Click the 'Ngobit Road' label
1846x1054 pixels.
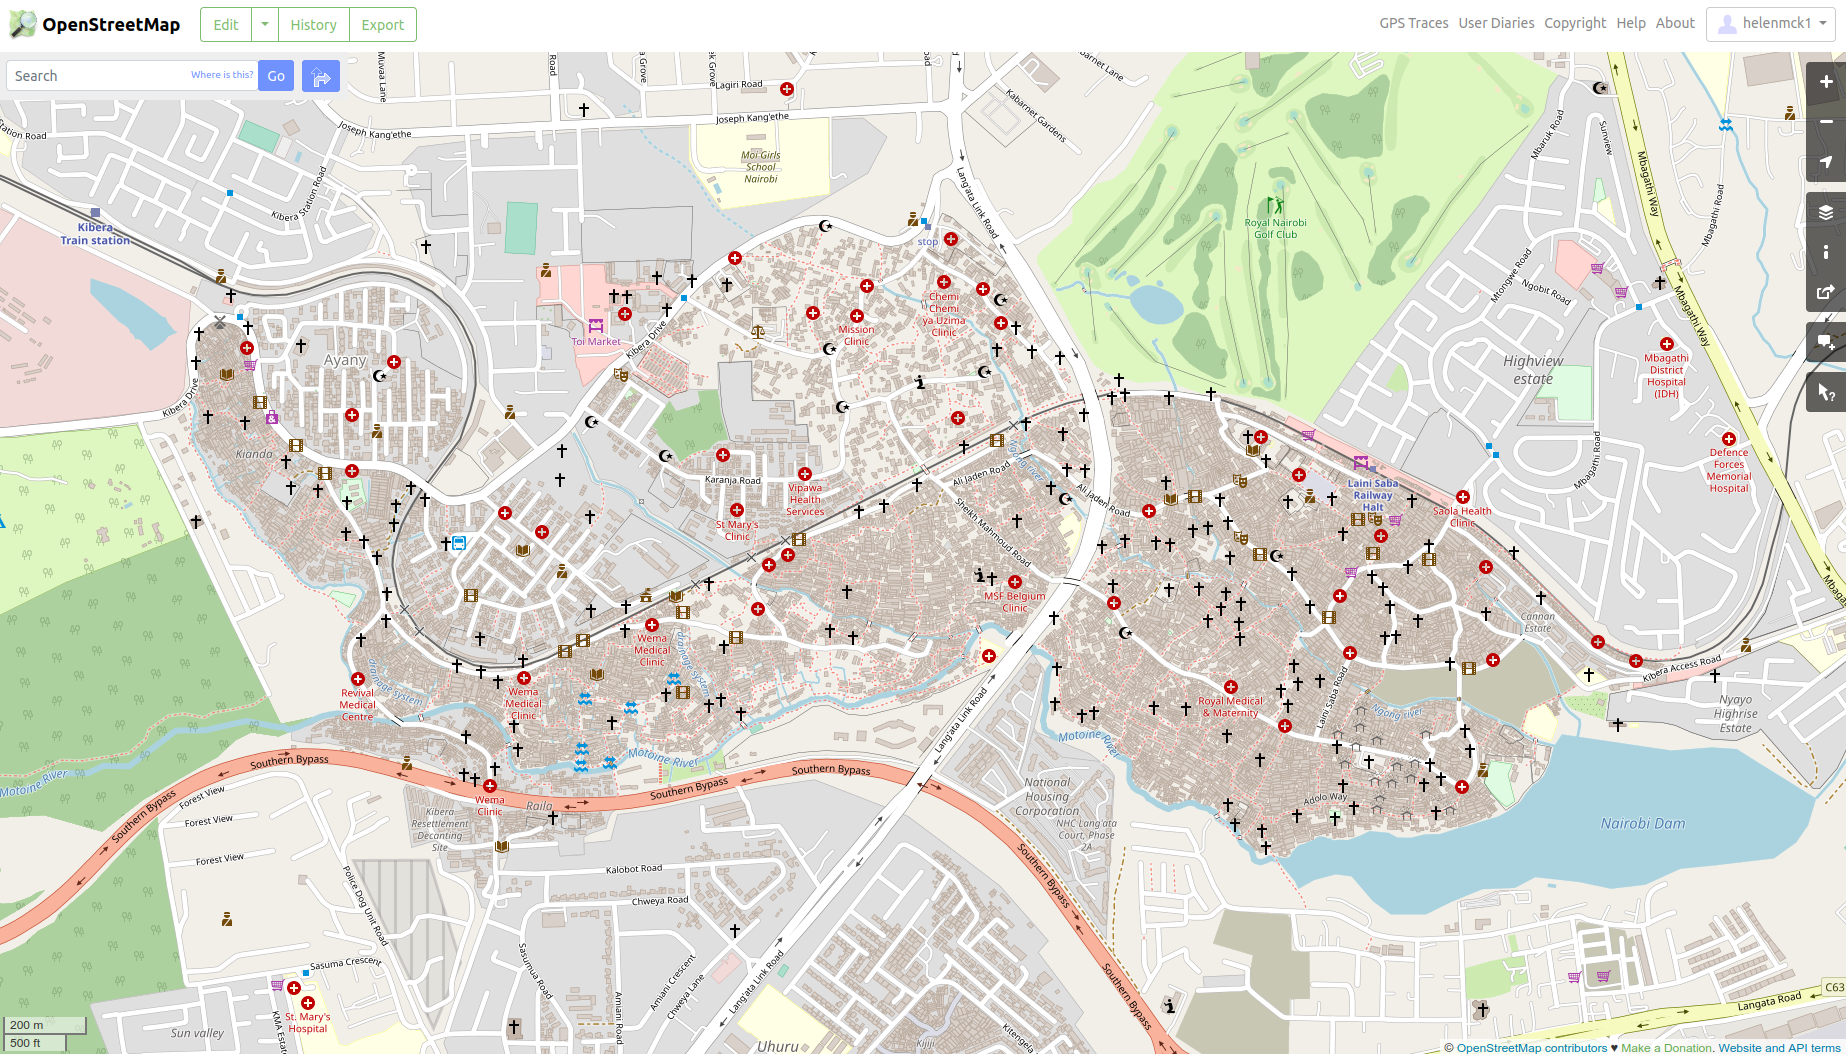[1547, 292]
